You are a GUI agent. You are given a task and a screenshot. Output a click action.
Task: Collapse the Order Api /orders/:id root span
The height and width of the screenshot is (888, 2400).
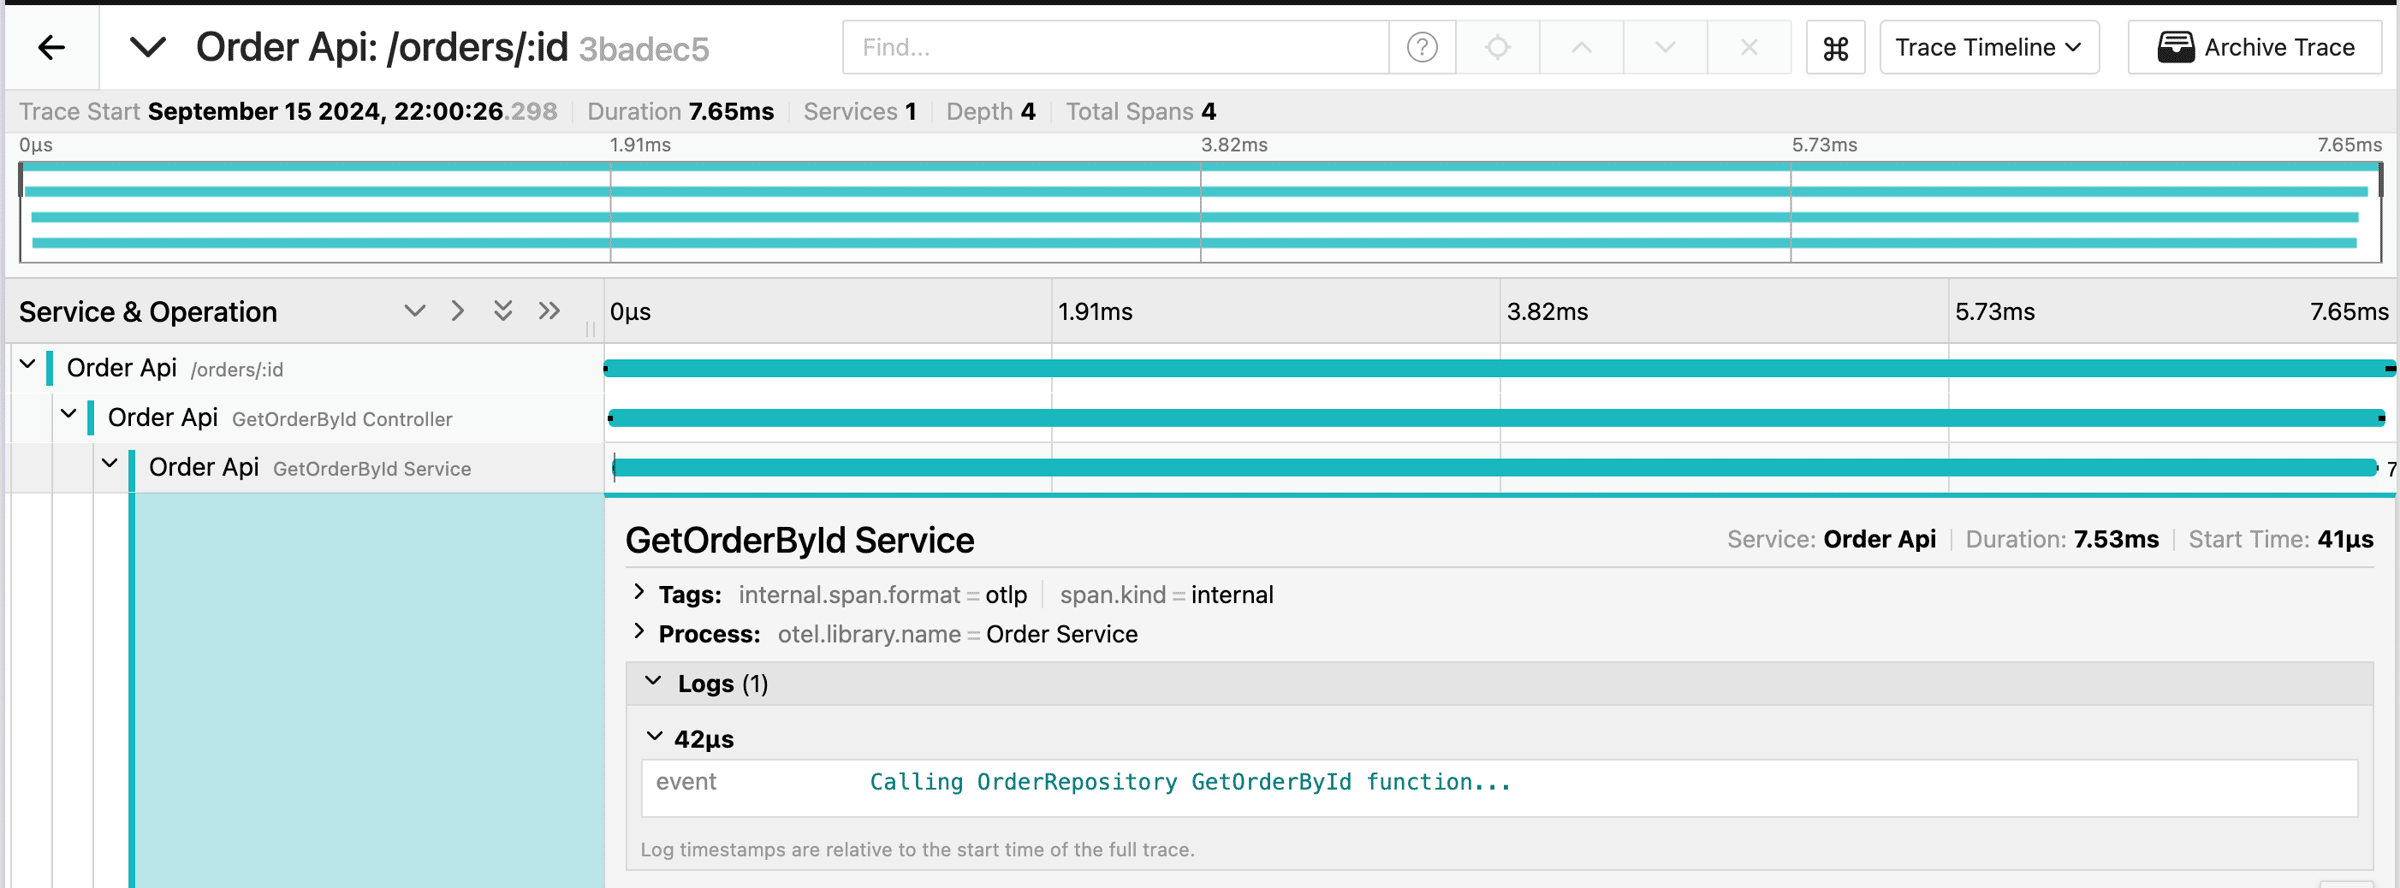point(28,366)
